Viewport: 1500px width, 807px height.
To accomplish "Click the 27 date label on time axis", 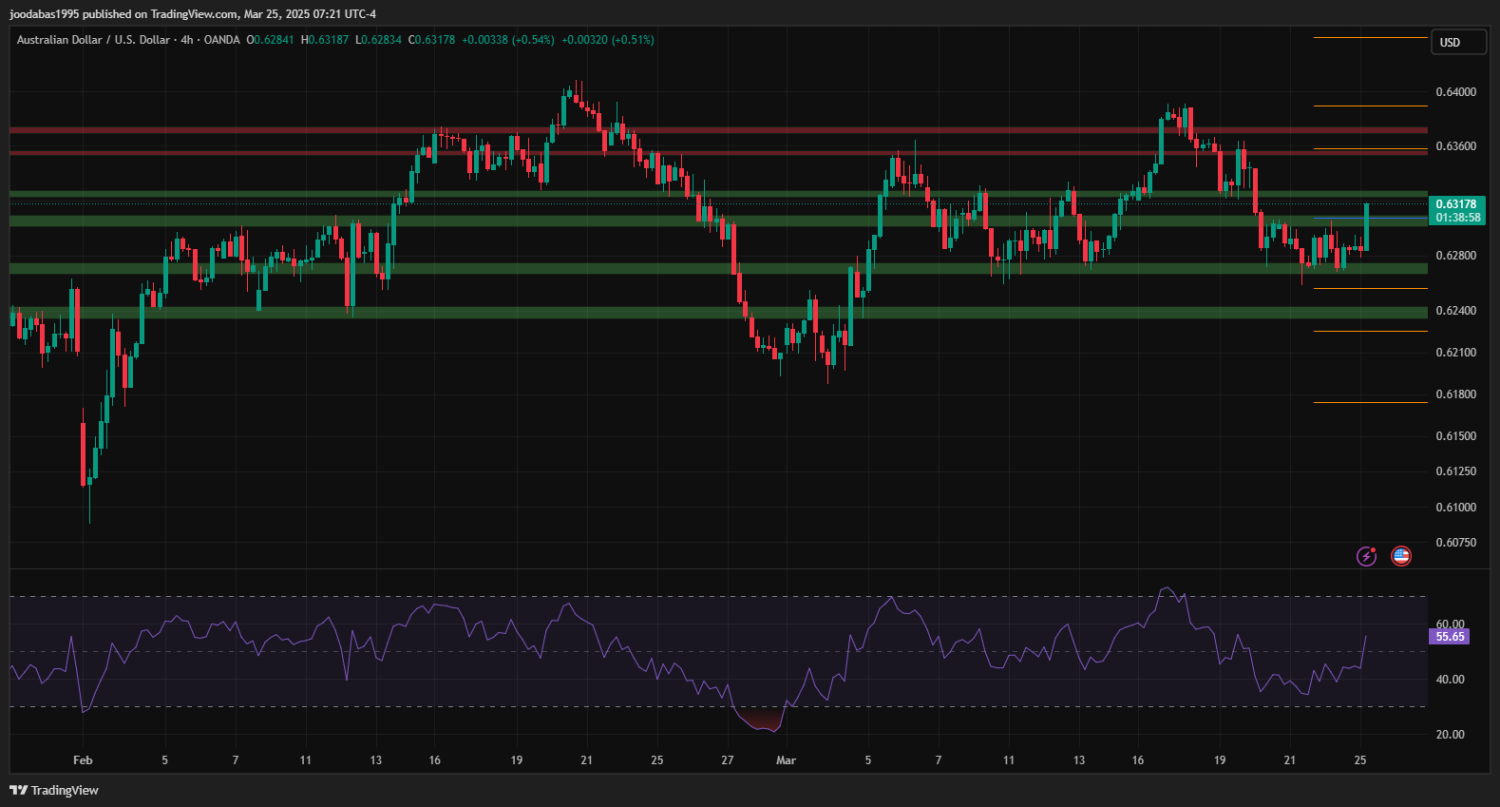I will coord(727,760).
